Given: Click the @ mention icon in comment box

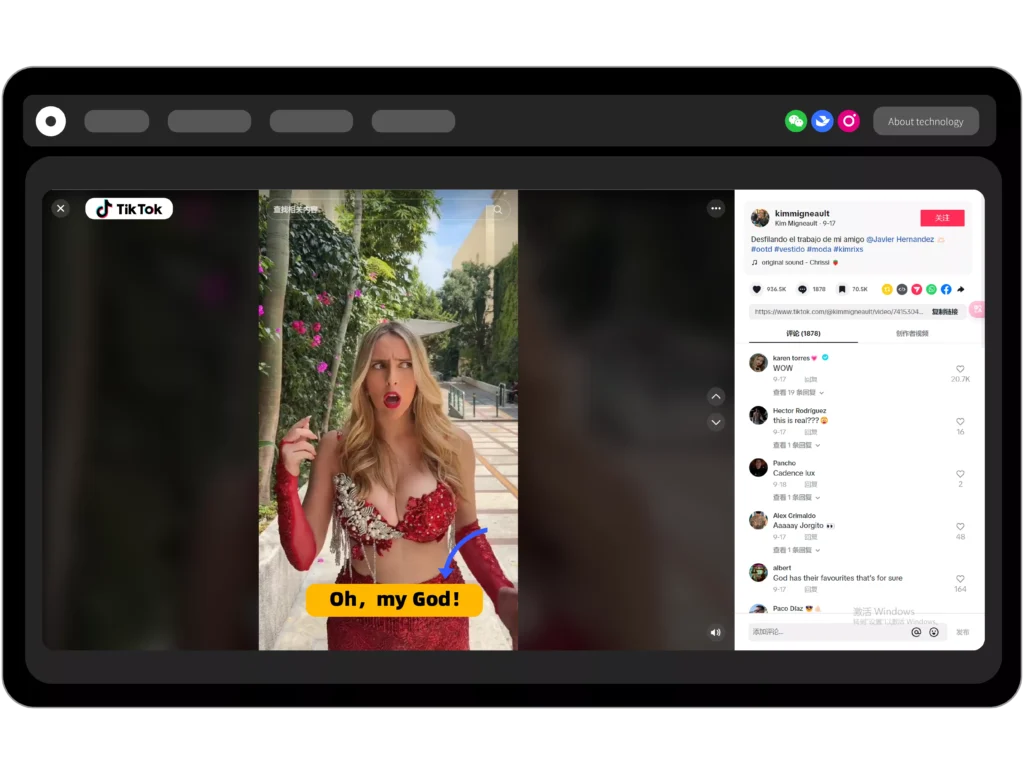Looking at the screenshot, I should click(x=916, y=632).
